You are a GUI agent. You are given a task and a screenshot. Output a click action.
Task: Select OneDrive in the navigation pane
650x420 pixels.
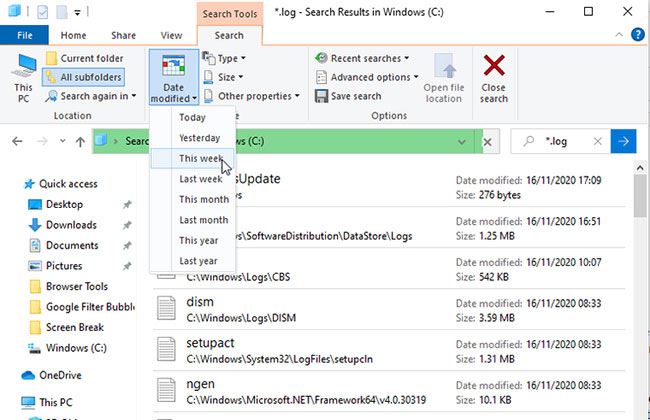(51, 375)
